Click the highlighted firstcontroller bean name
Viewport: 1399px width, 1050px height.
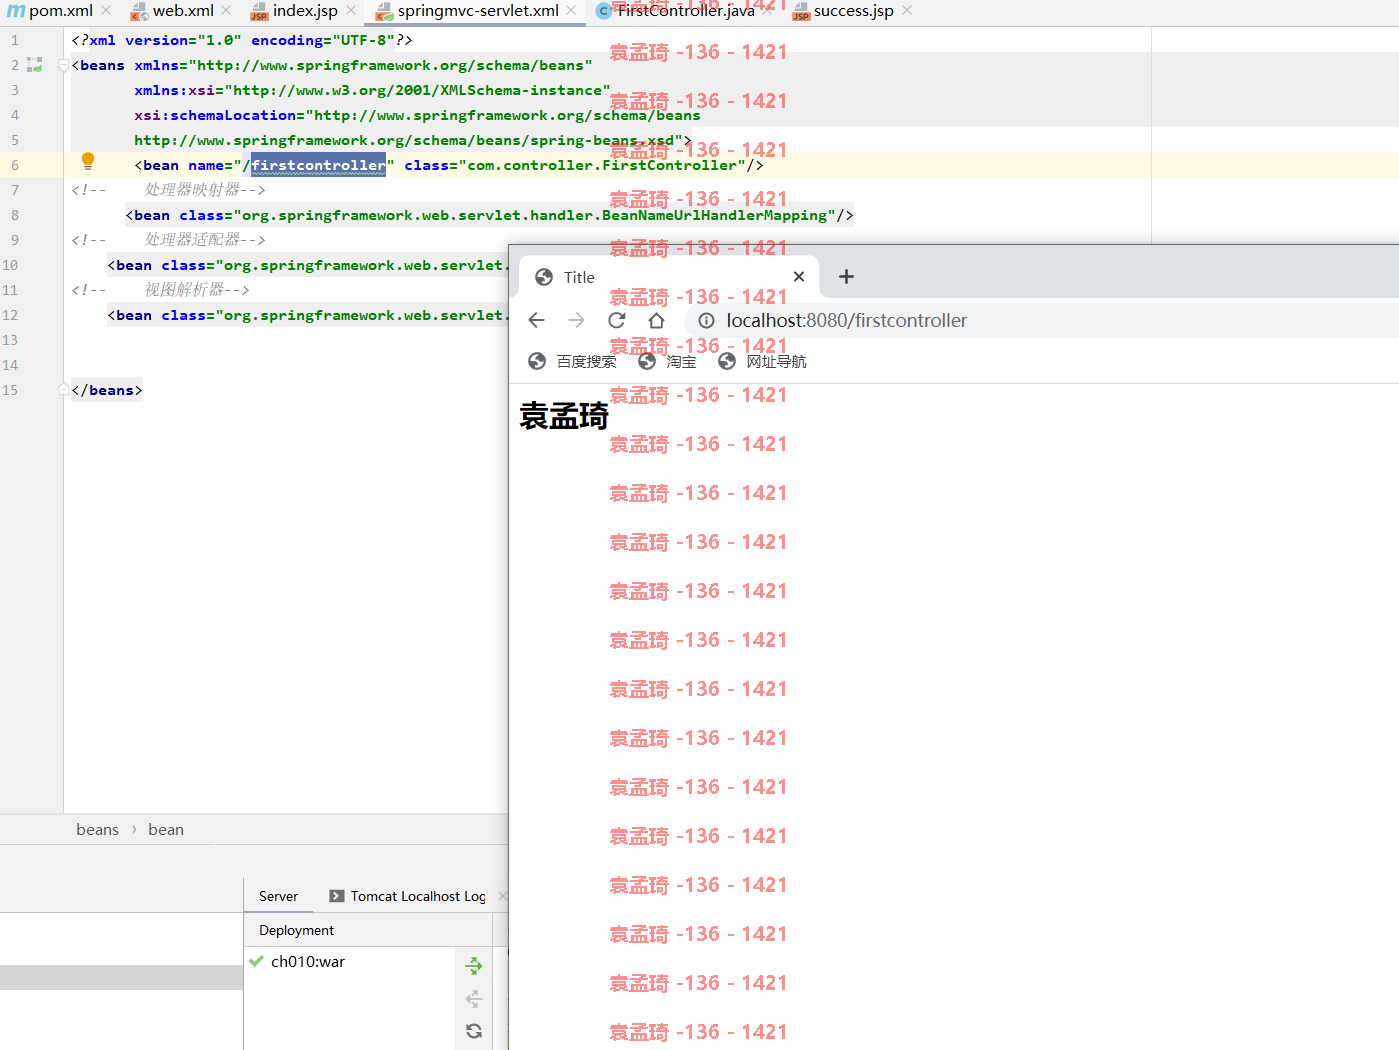[318, 165]
